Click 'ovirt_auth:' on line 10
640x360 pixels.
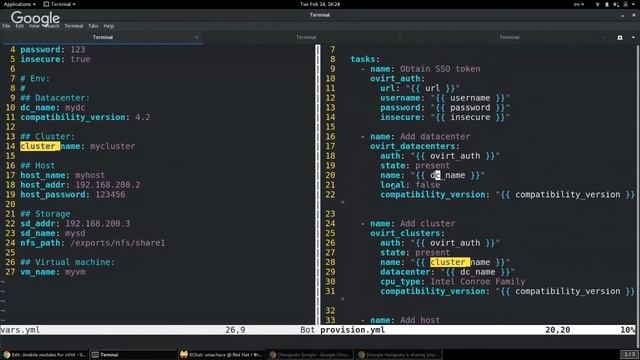[x=397, y=79]
